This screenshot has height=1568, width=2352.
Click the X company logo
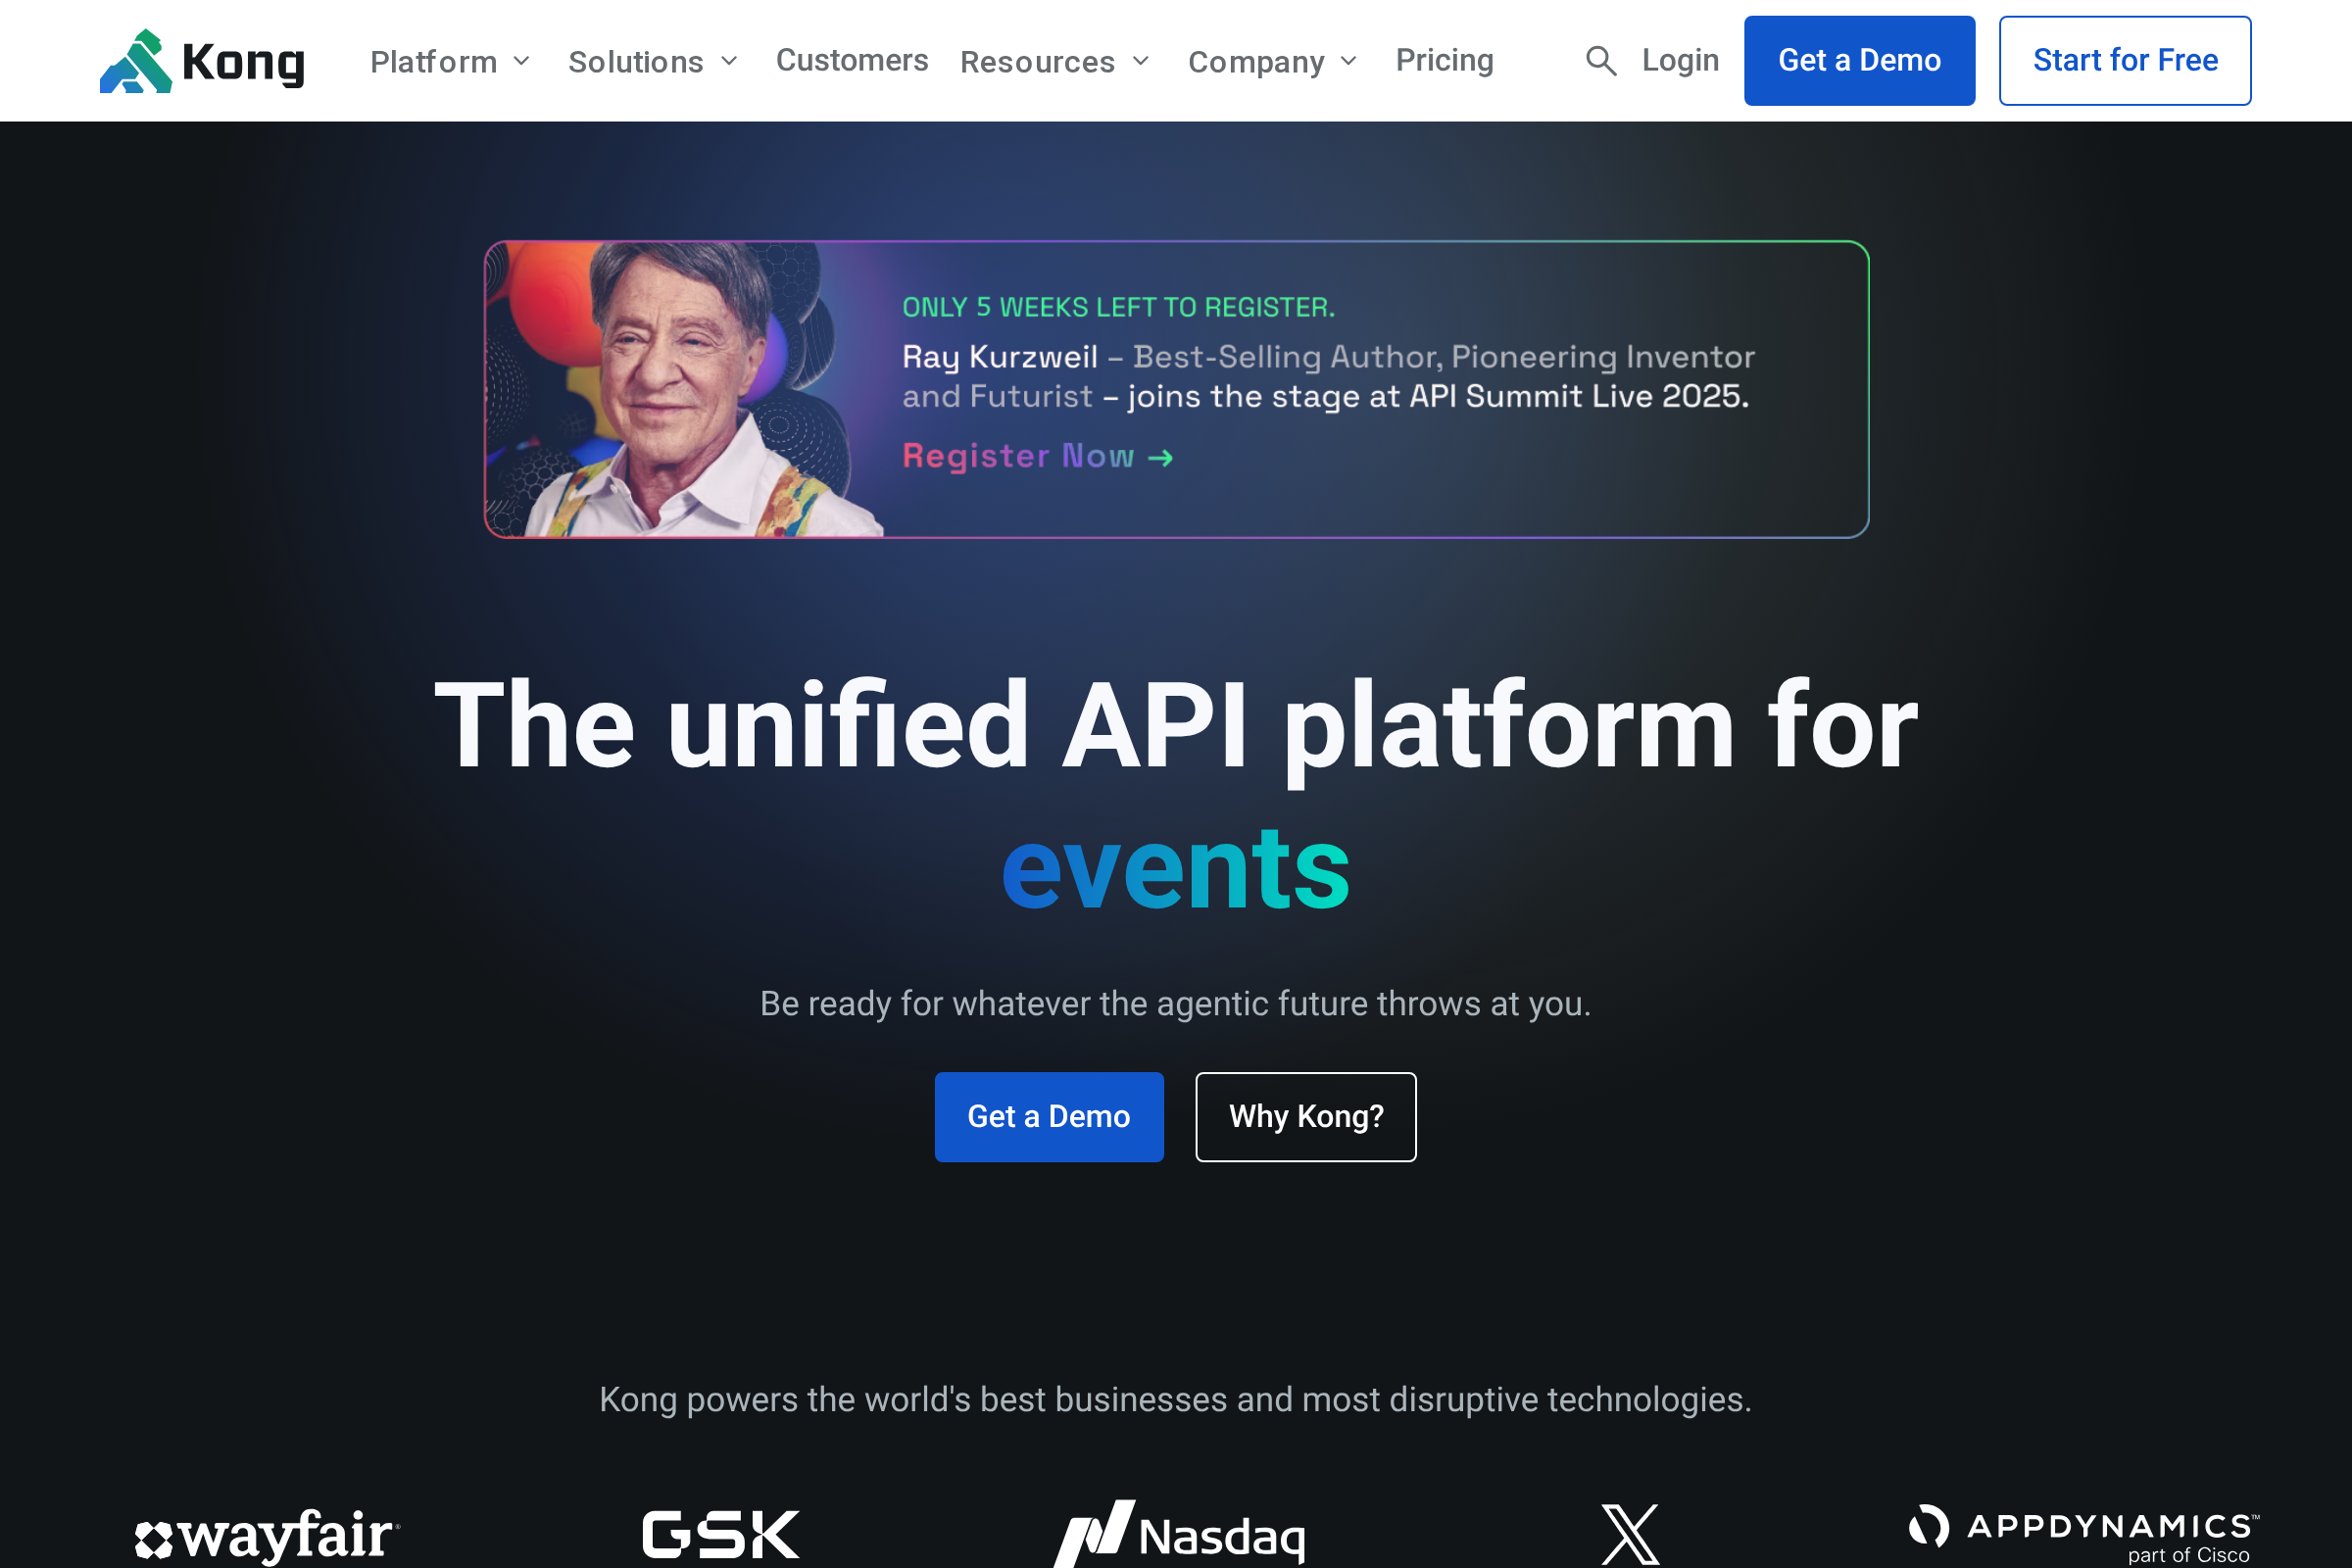(1630, 1534)
